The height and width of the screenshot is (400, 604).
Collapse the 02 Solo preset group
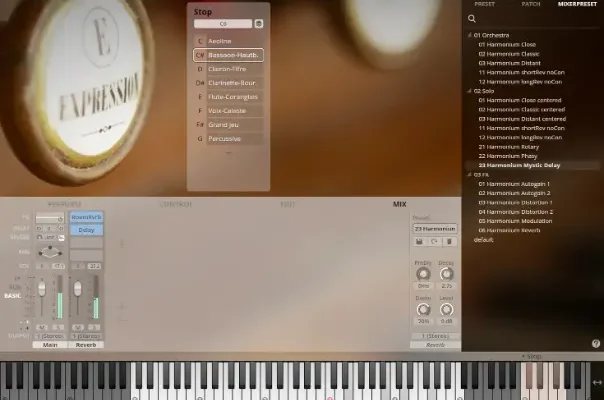tap(469, 90)
